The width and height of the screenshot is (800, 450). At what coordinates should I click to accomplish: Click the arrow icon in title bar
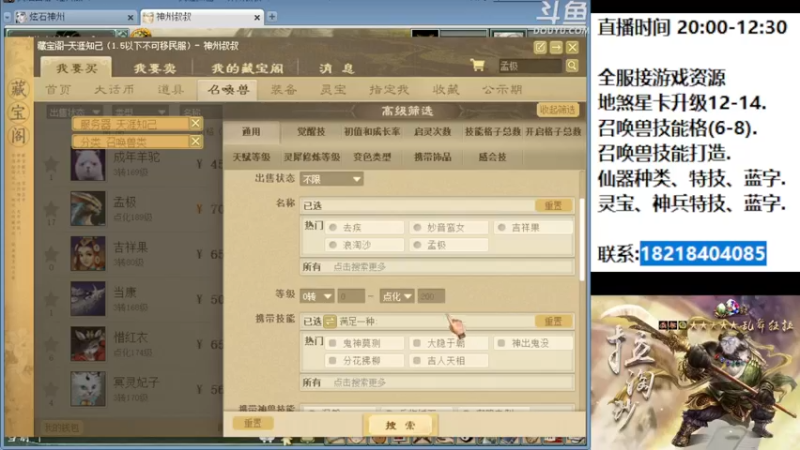(556, 47)
